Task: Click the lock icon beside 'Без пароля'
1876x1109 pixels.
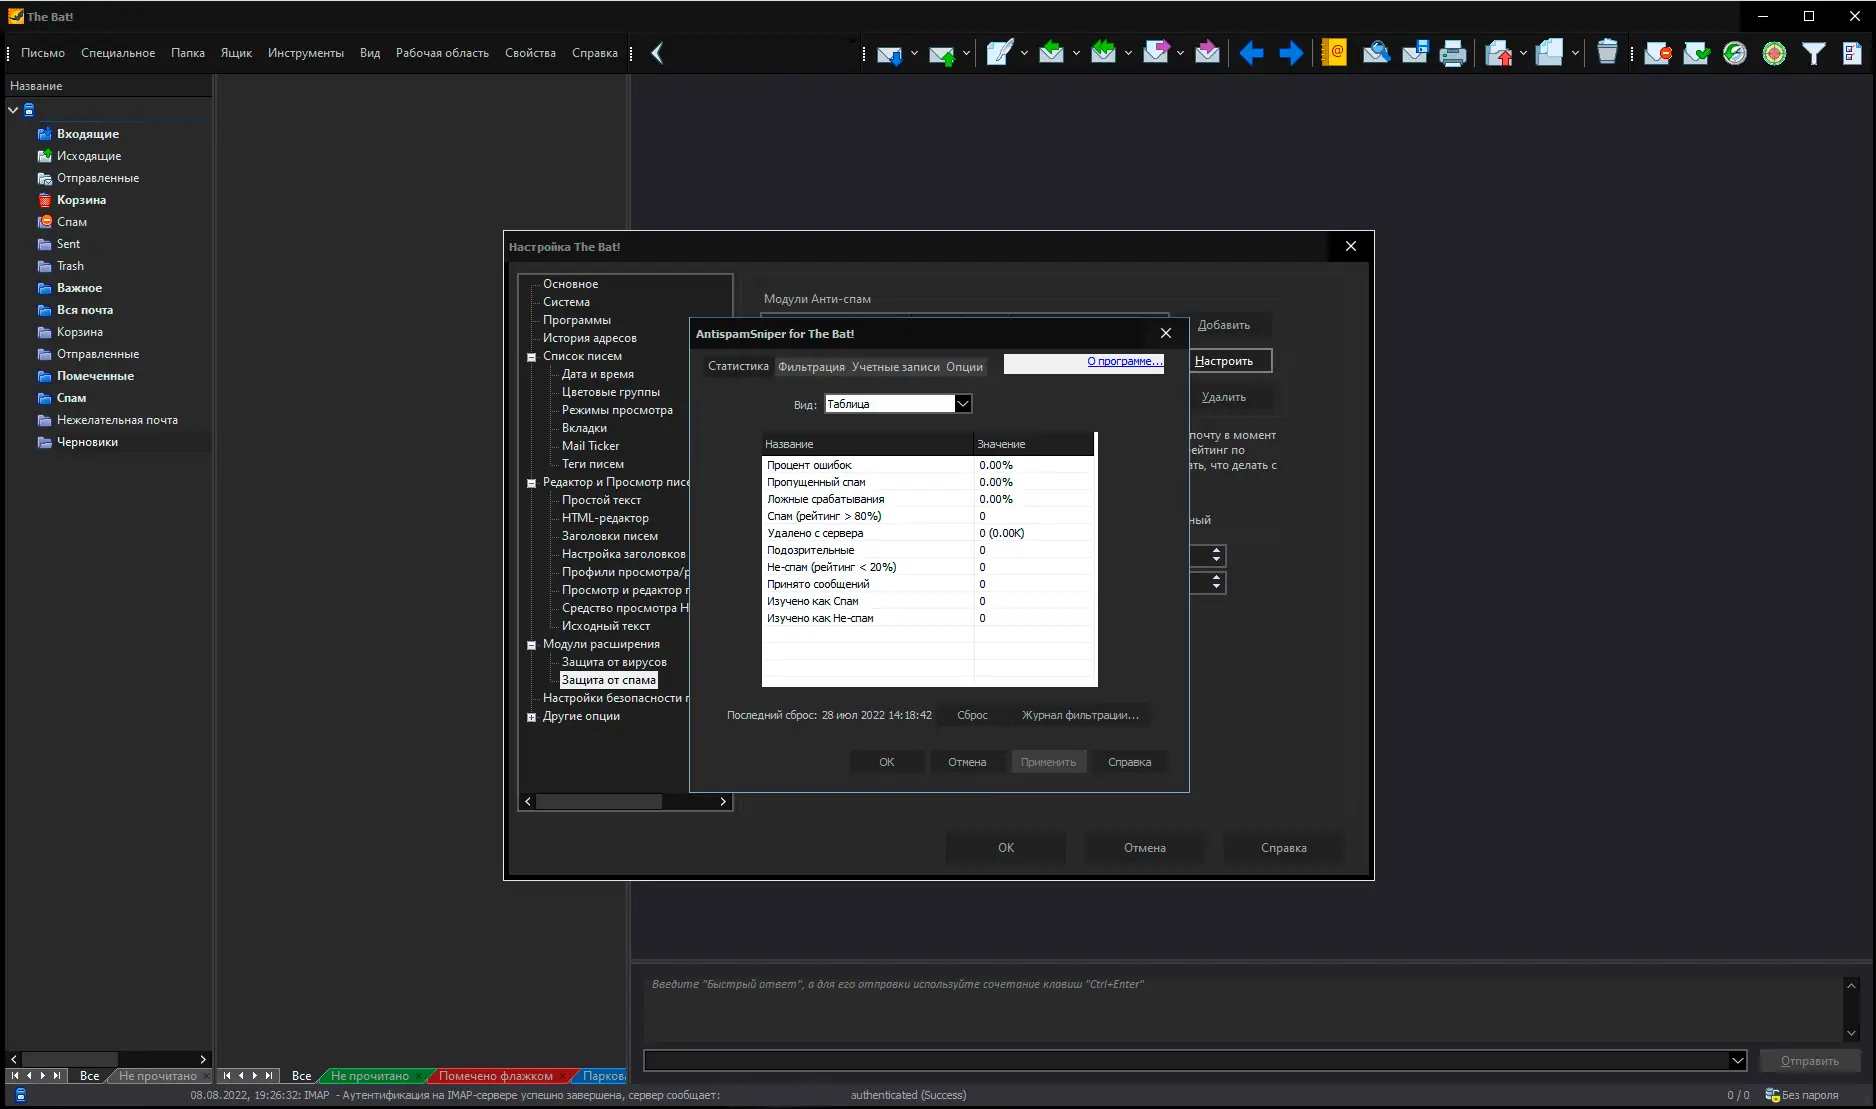Action: tap(1772, 1095)
